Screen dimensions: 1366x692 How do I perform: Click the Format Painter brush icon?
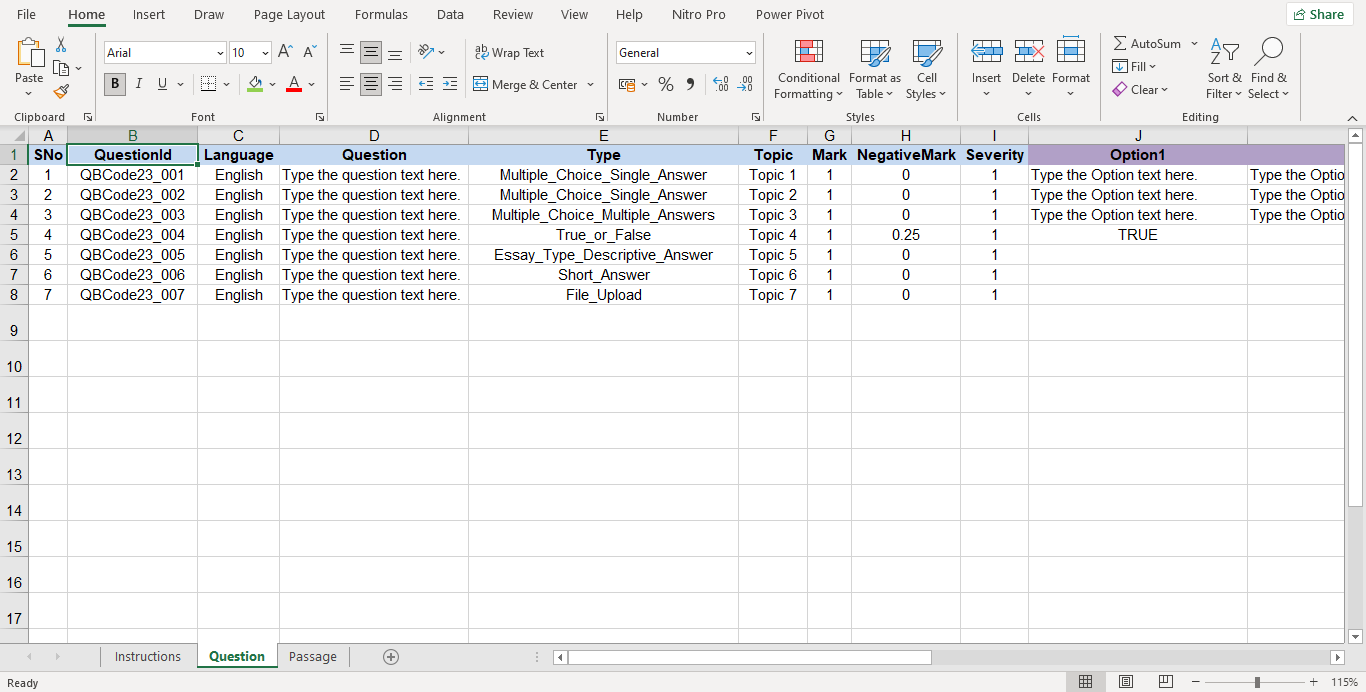click(x=61, y=91)
